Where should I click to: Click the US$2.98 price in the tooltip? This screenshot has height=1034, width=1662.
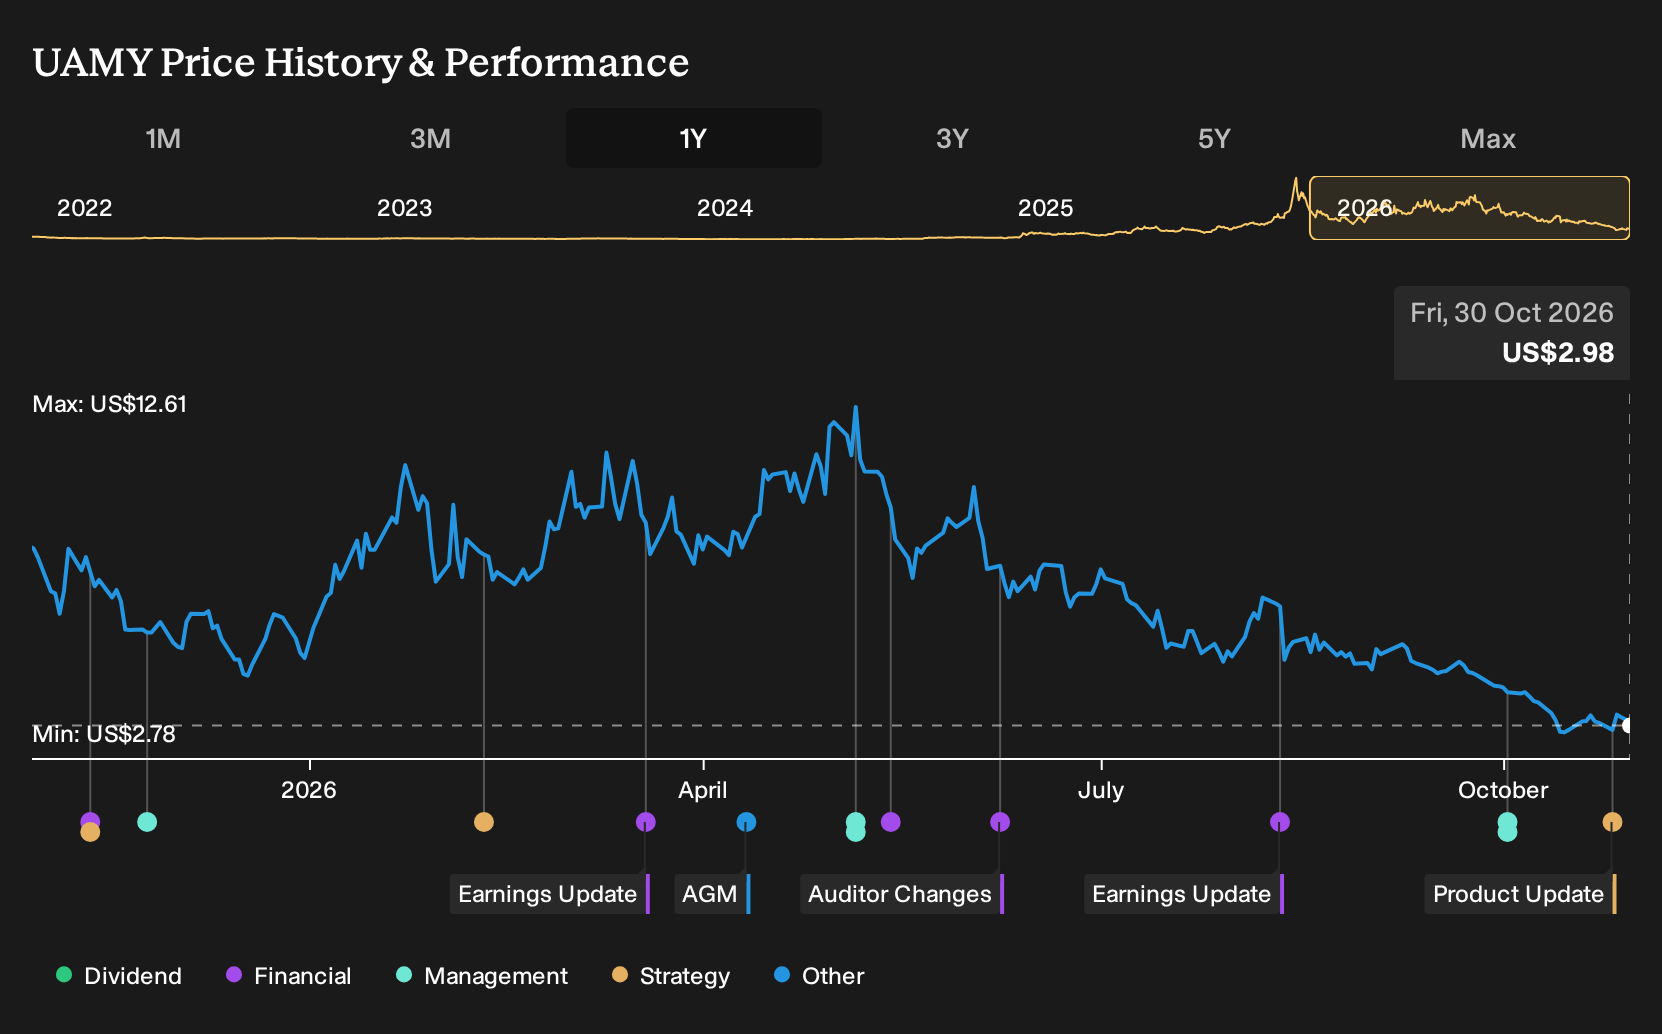pos(1558,353)
